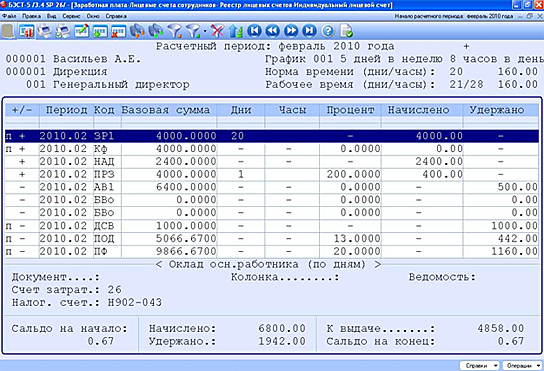Click the Код column header
Viewport: 544px width, 371px height.
[x=104, y=110]
